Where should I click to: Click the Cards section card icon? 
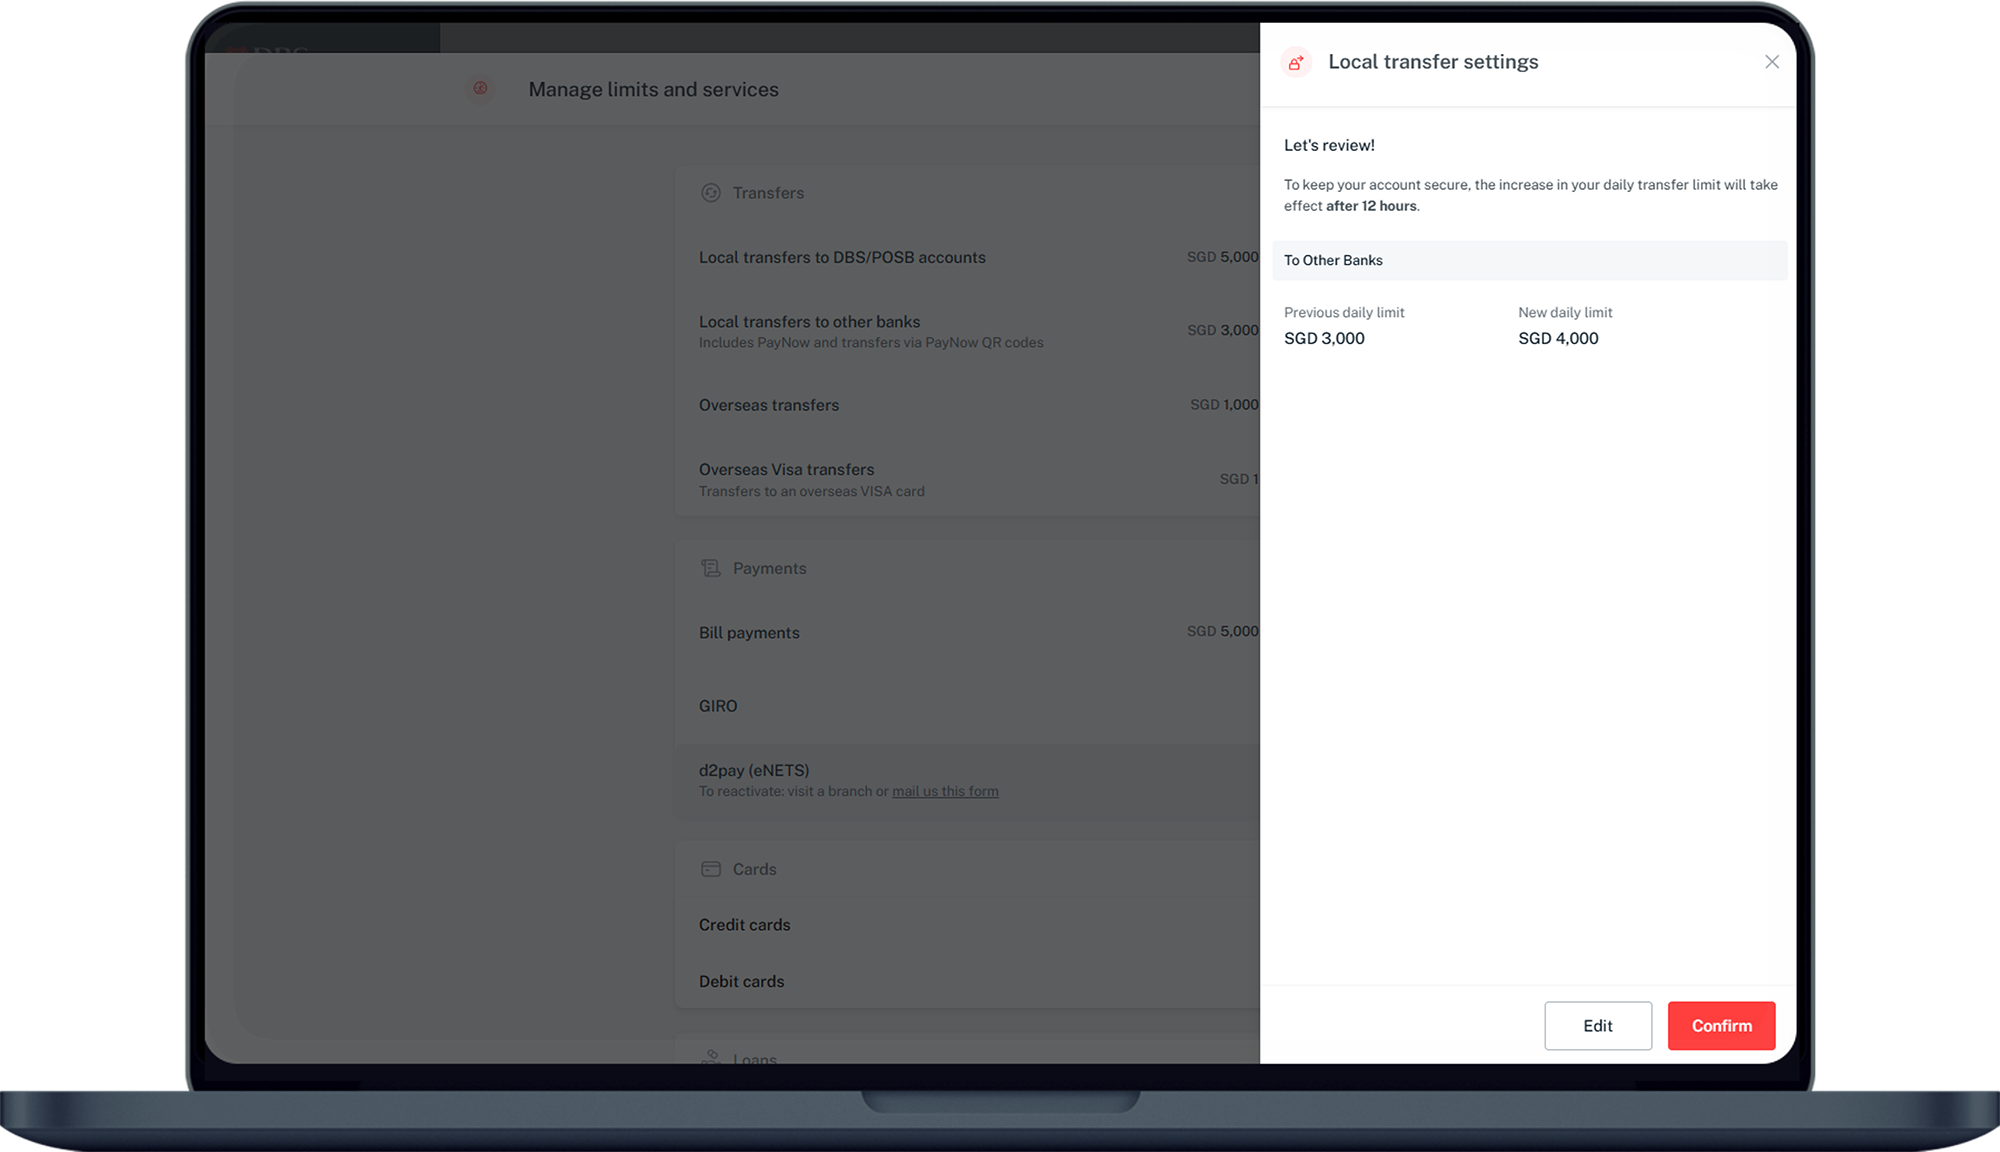coord(711,869)
